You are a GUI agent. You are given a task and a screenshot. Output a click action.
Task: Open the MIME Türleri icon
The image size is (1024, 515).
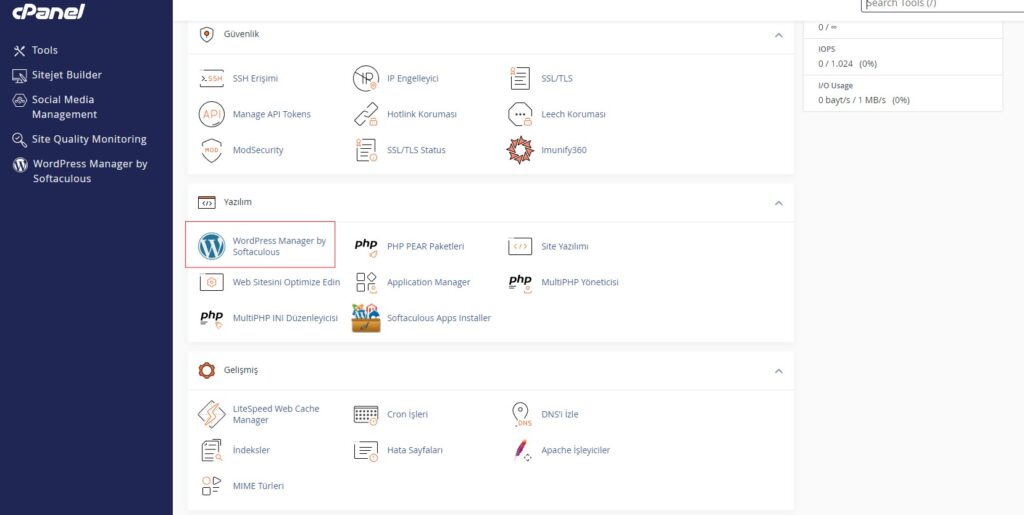pyautogui.click(x=212, y=486)
